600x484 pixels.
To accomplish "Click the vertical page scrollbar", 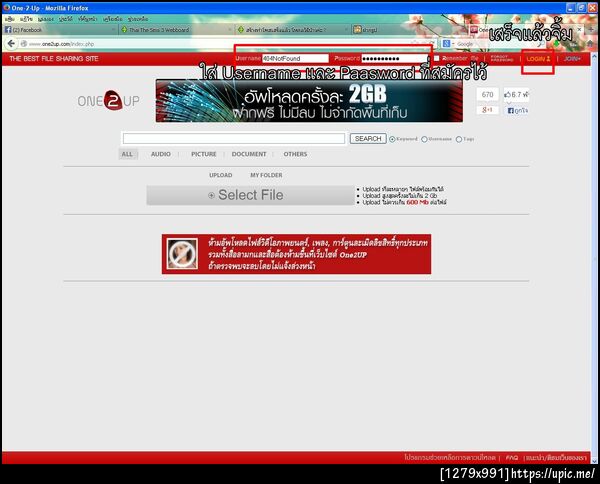I will point(594,258).
